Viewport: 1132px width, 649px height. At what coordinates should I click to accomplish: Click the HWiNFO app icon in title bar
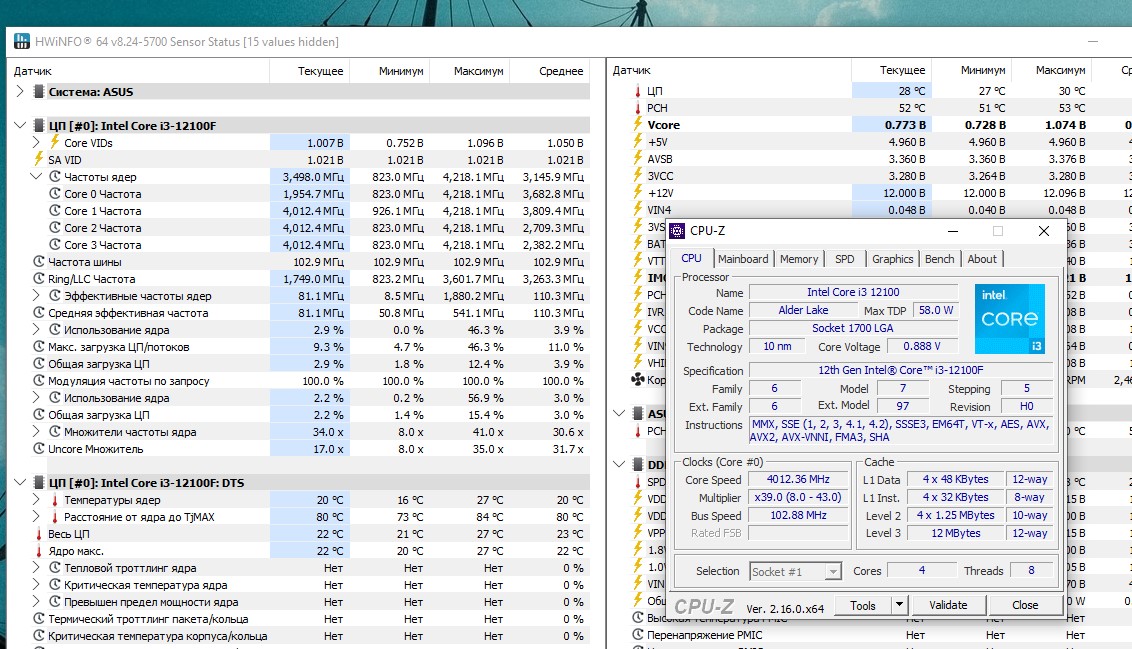pos(22,41)
